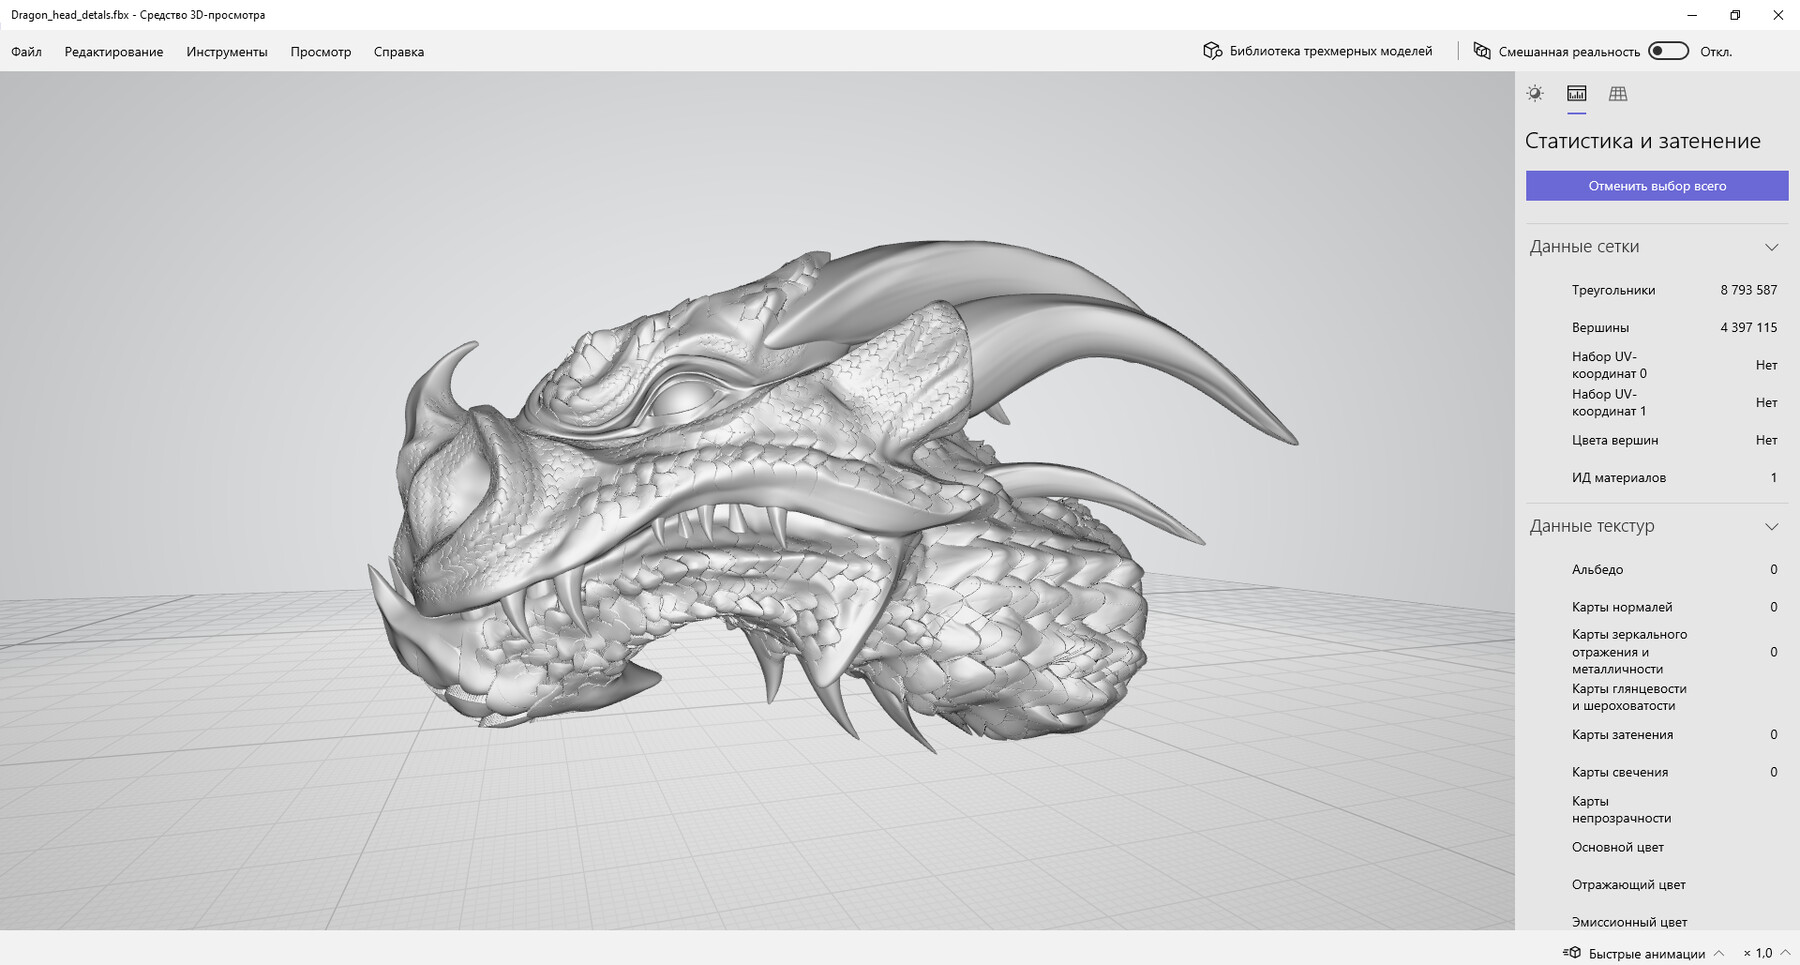Open the Редактирование menu
This screenshot has width=1800, height=965.
113,51
